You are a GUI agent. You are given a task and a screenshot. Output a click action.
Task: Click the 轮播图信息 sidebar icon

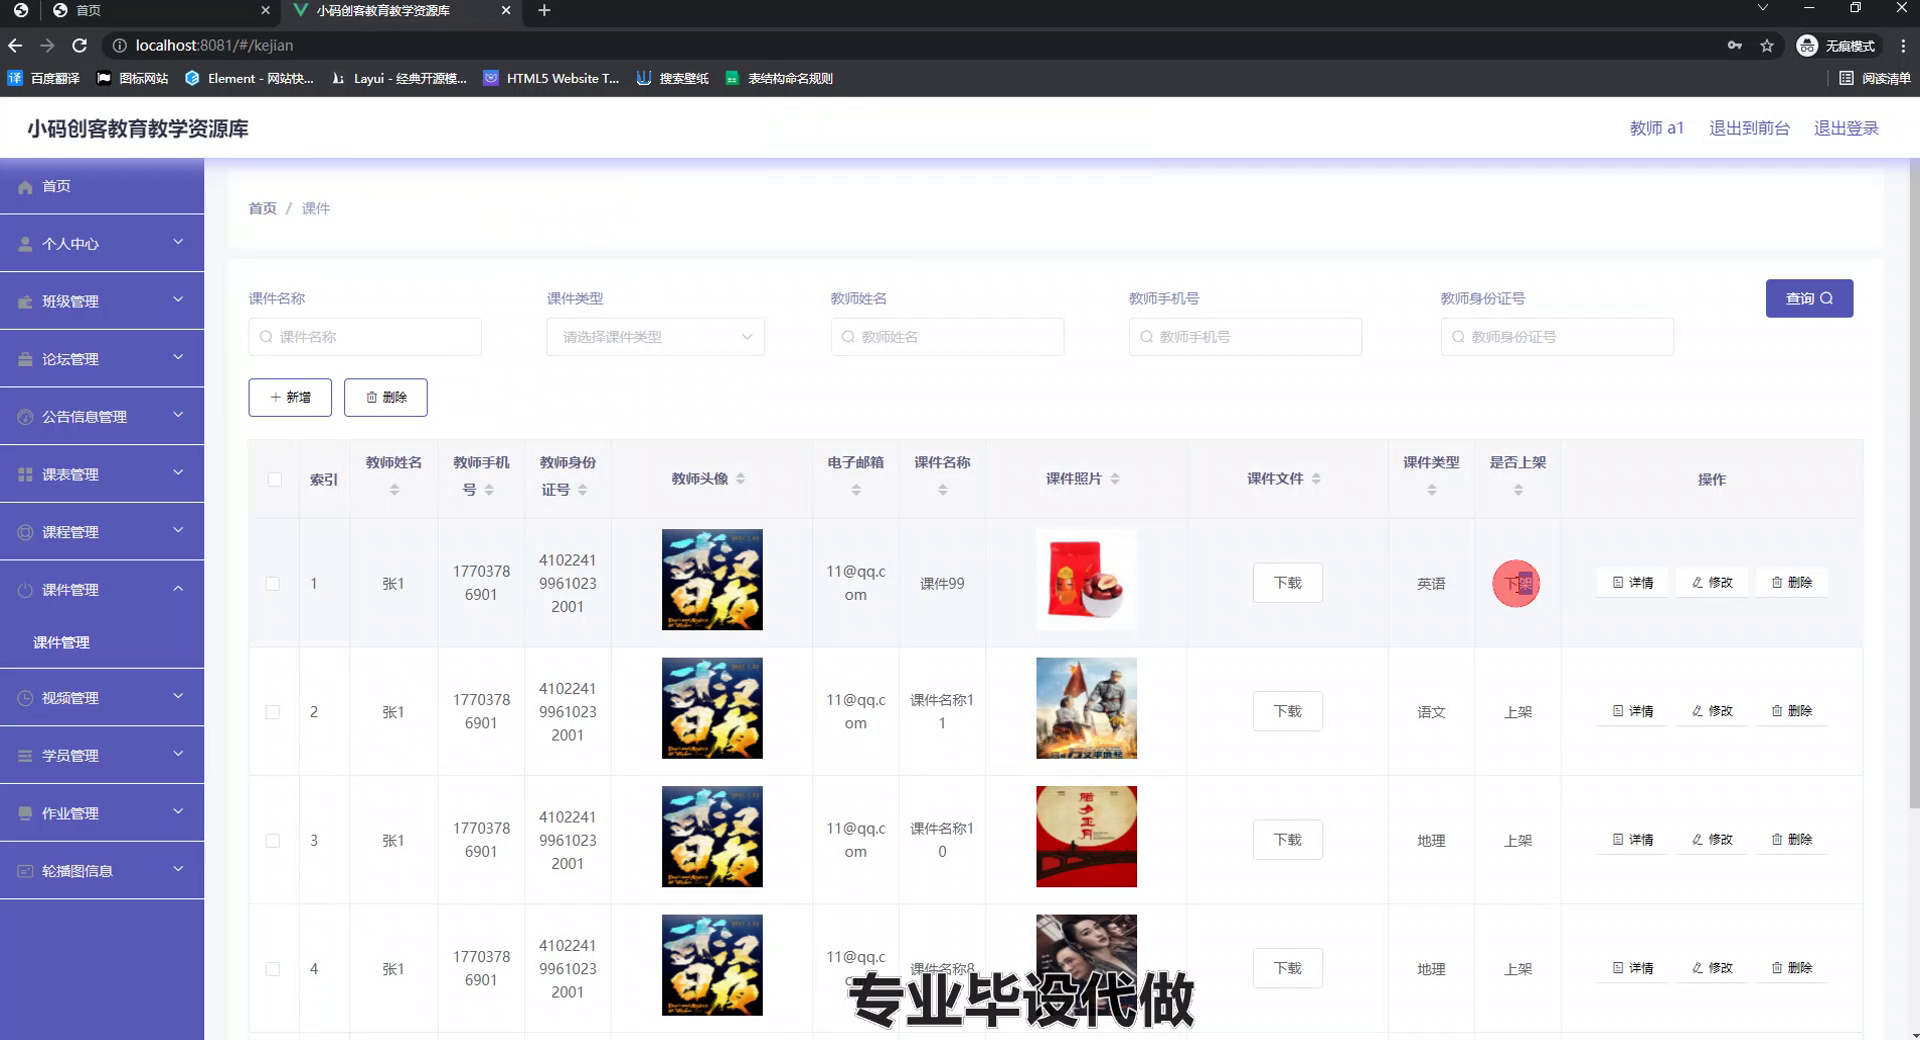[25, 871]
